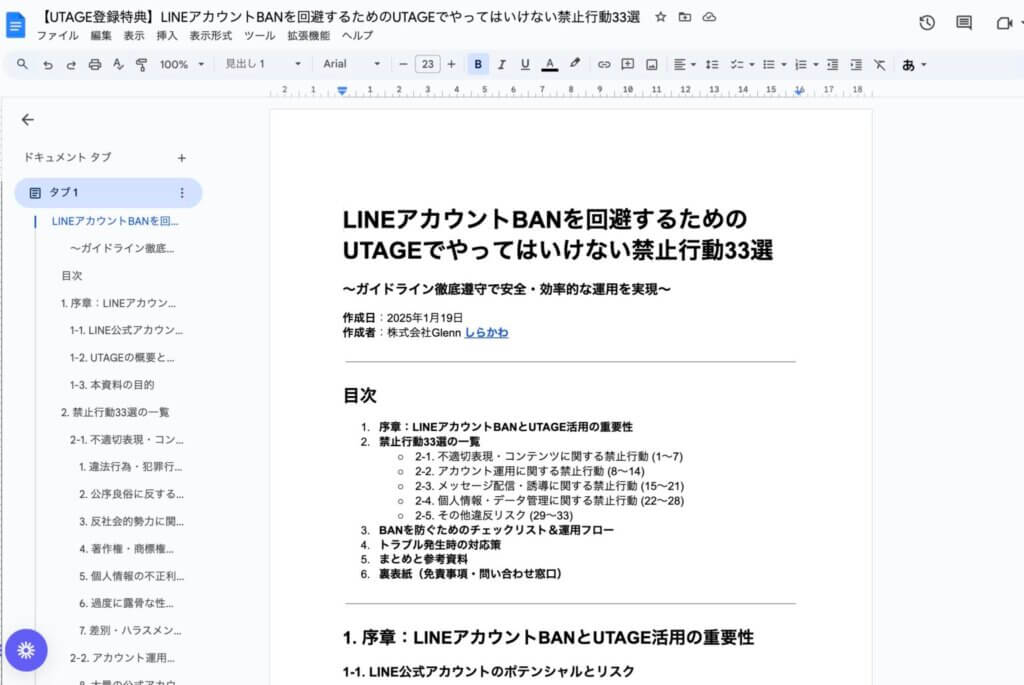The height and width of the screenshot is (685, 1024).
Task: Open the 挿入 menu
Action: pyautogui.click(x=167, y=35)
